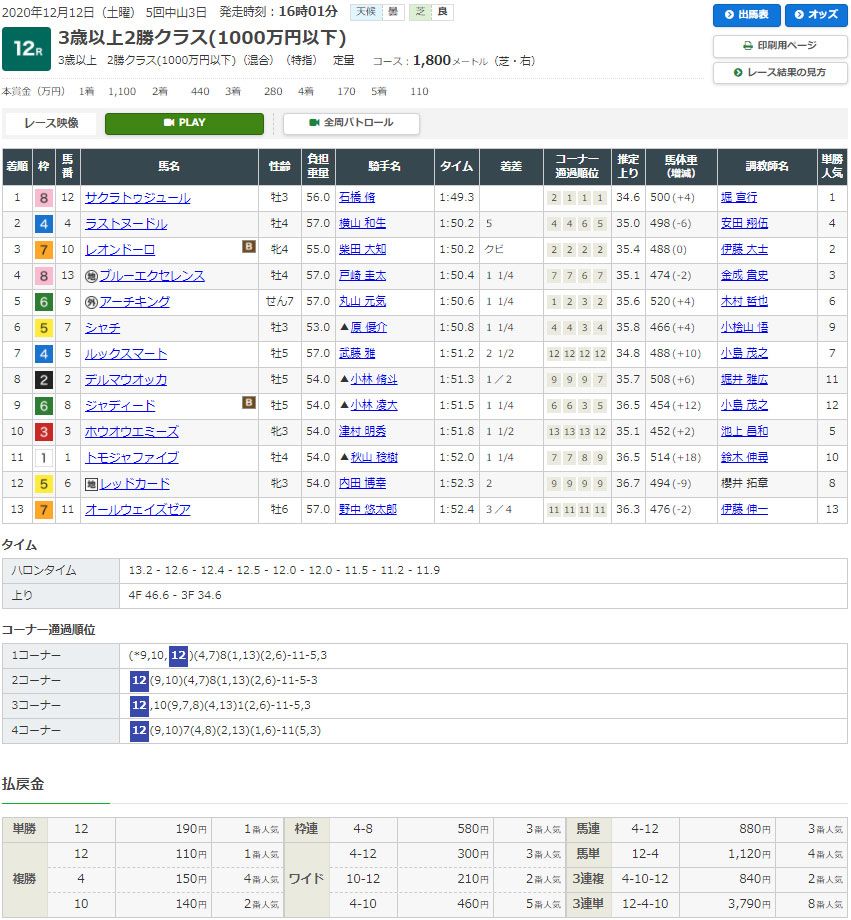Viewport: 851px width, 920px height.
Task: Open jockey 戸崎 圭太's profile link
Action: click(x=361, y=276)
